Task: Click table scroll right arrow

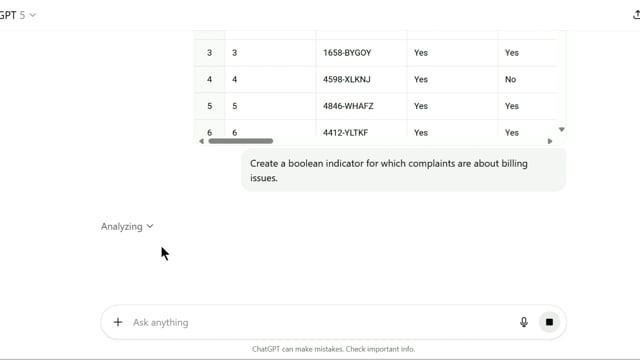Action: [550, 141]
